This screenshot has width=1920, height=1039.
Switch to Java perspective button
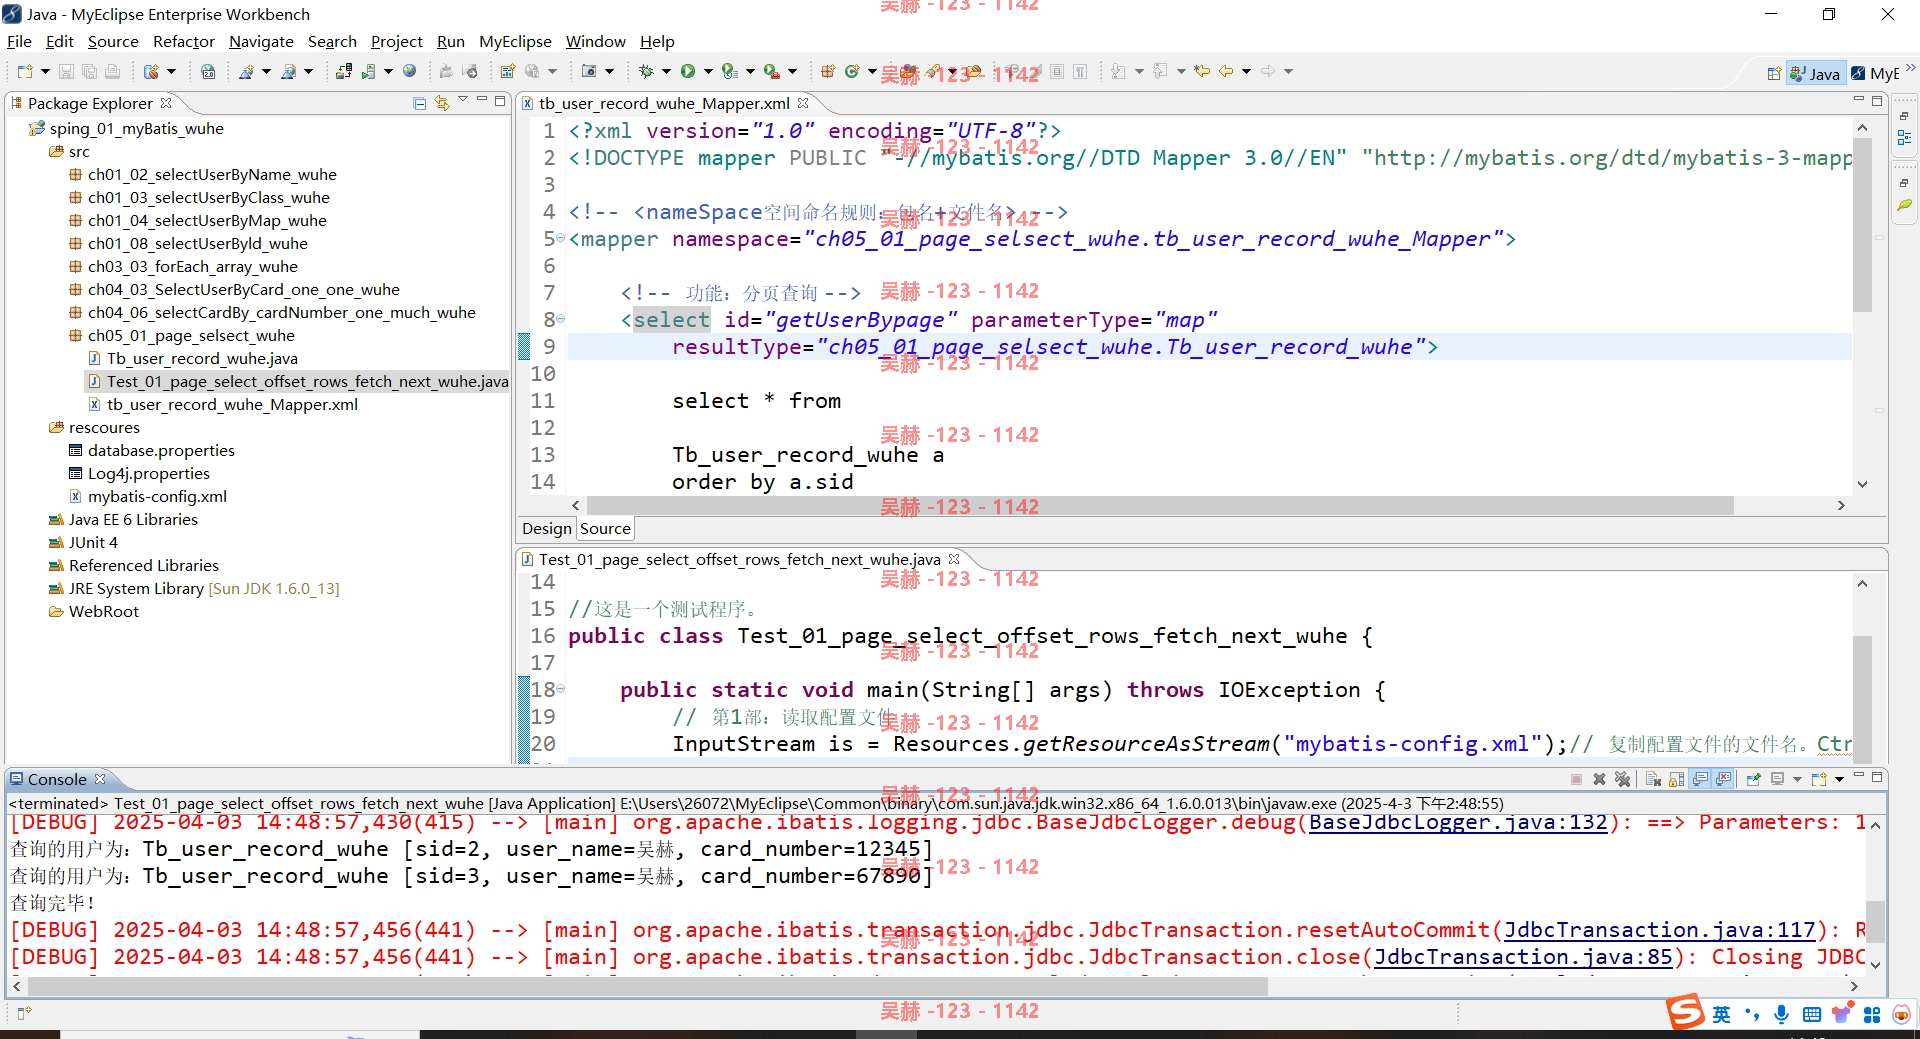pos(1815,73)
